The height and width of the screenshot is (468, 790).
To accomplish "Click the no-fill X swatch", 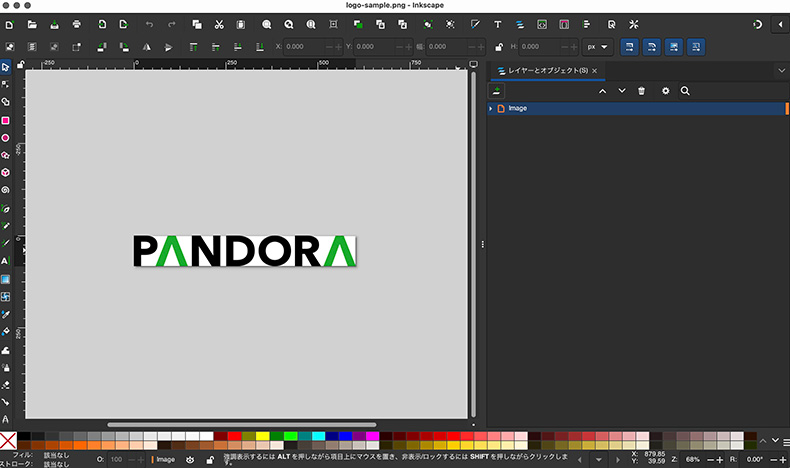I will (x=8, y=441).
